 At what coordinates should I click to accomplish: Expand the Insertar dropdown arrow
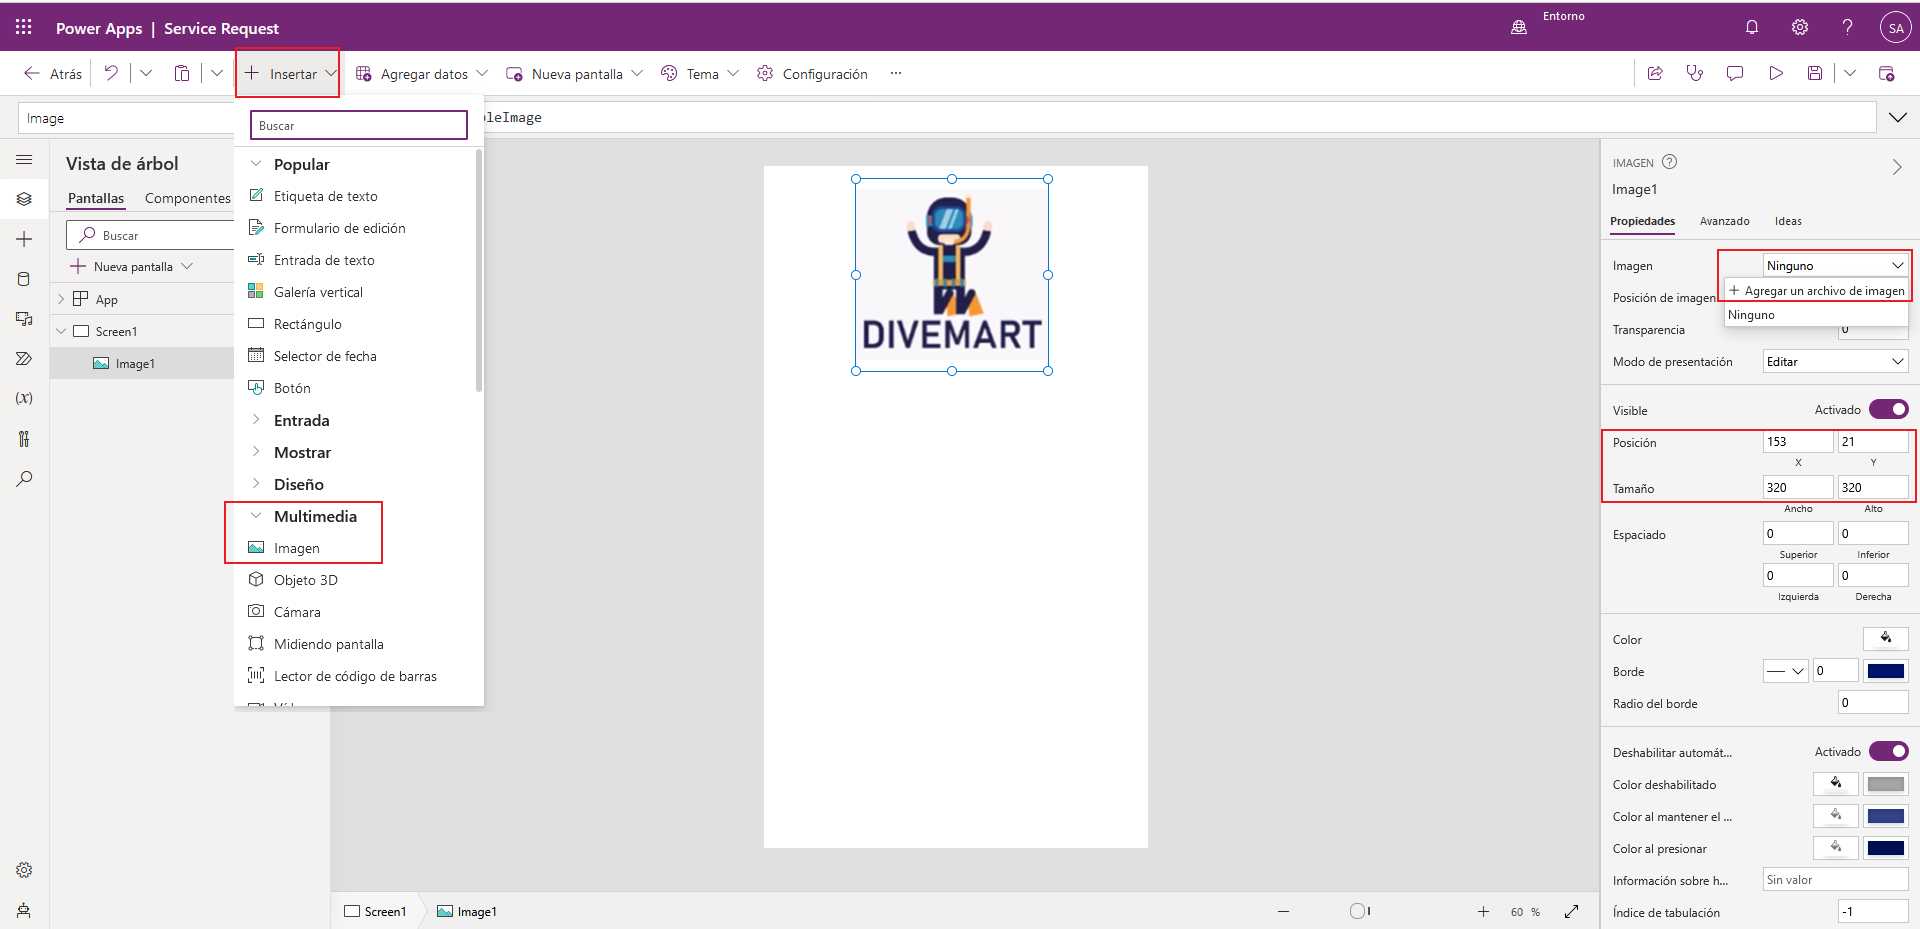[330, 73]
